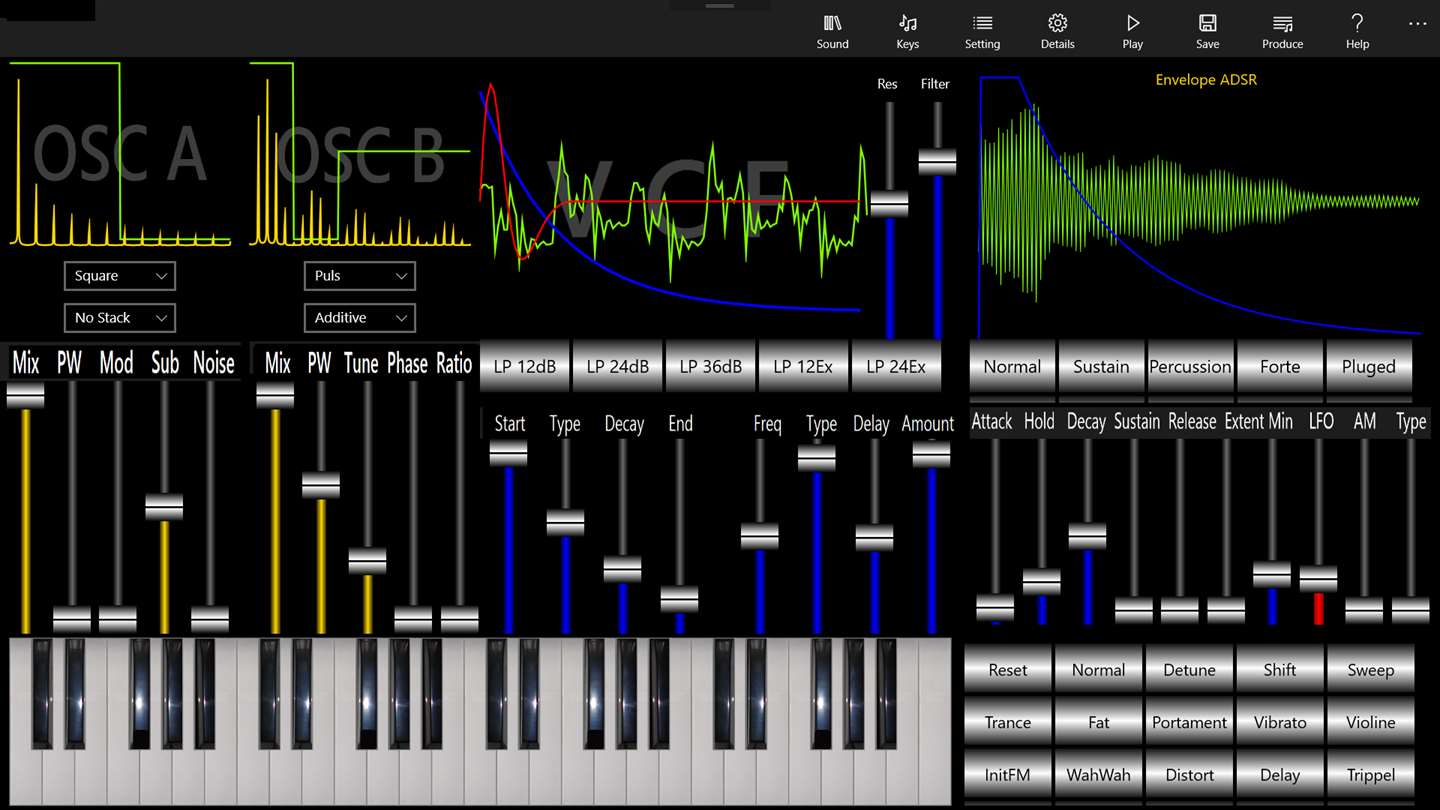Click the Hold slider handle
This screenshot has width=1440, height=810.
[1041, 581]
